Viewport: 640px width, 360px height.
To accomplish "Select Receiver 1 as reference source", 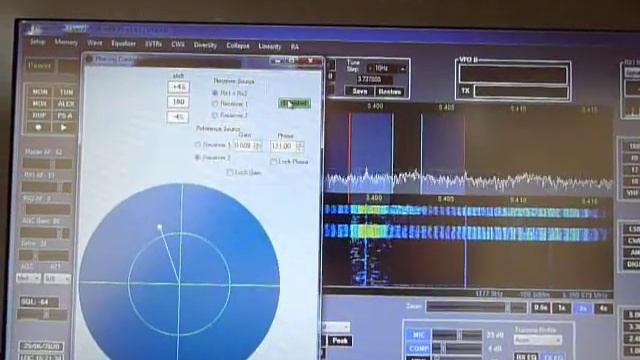I will [213, 145].
